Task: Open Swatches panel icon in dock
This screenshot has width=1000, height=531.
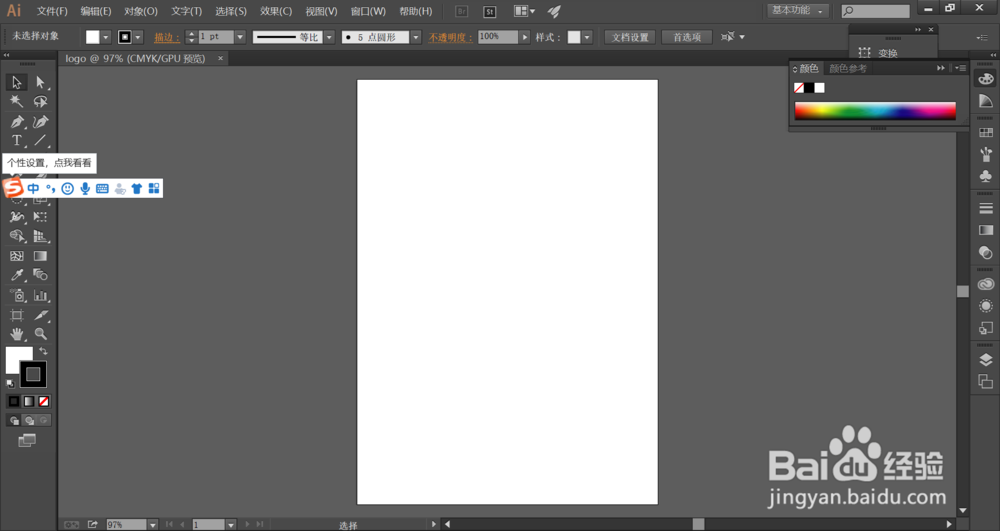Action: [985, 133]
